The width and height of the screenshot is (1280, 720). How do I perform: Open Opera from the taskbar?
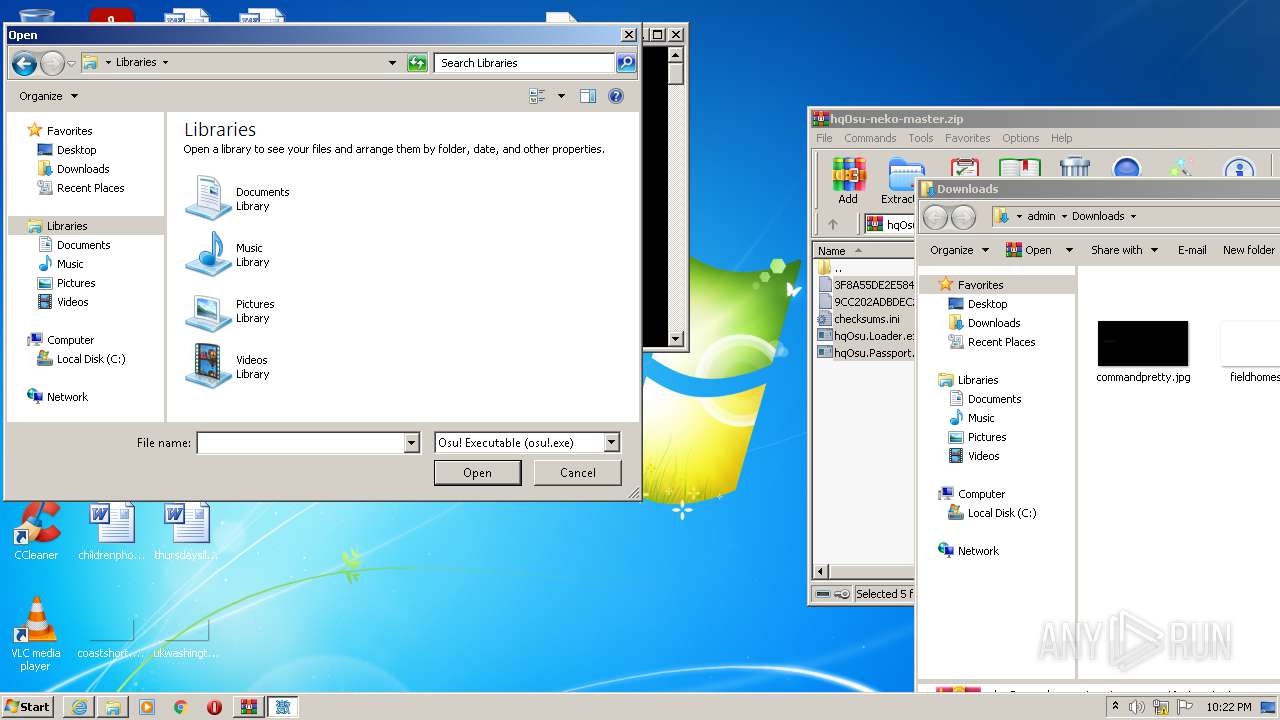coord(214,707)
